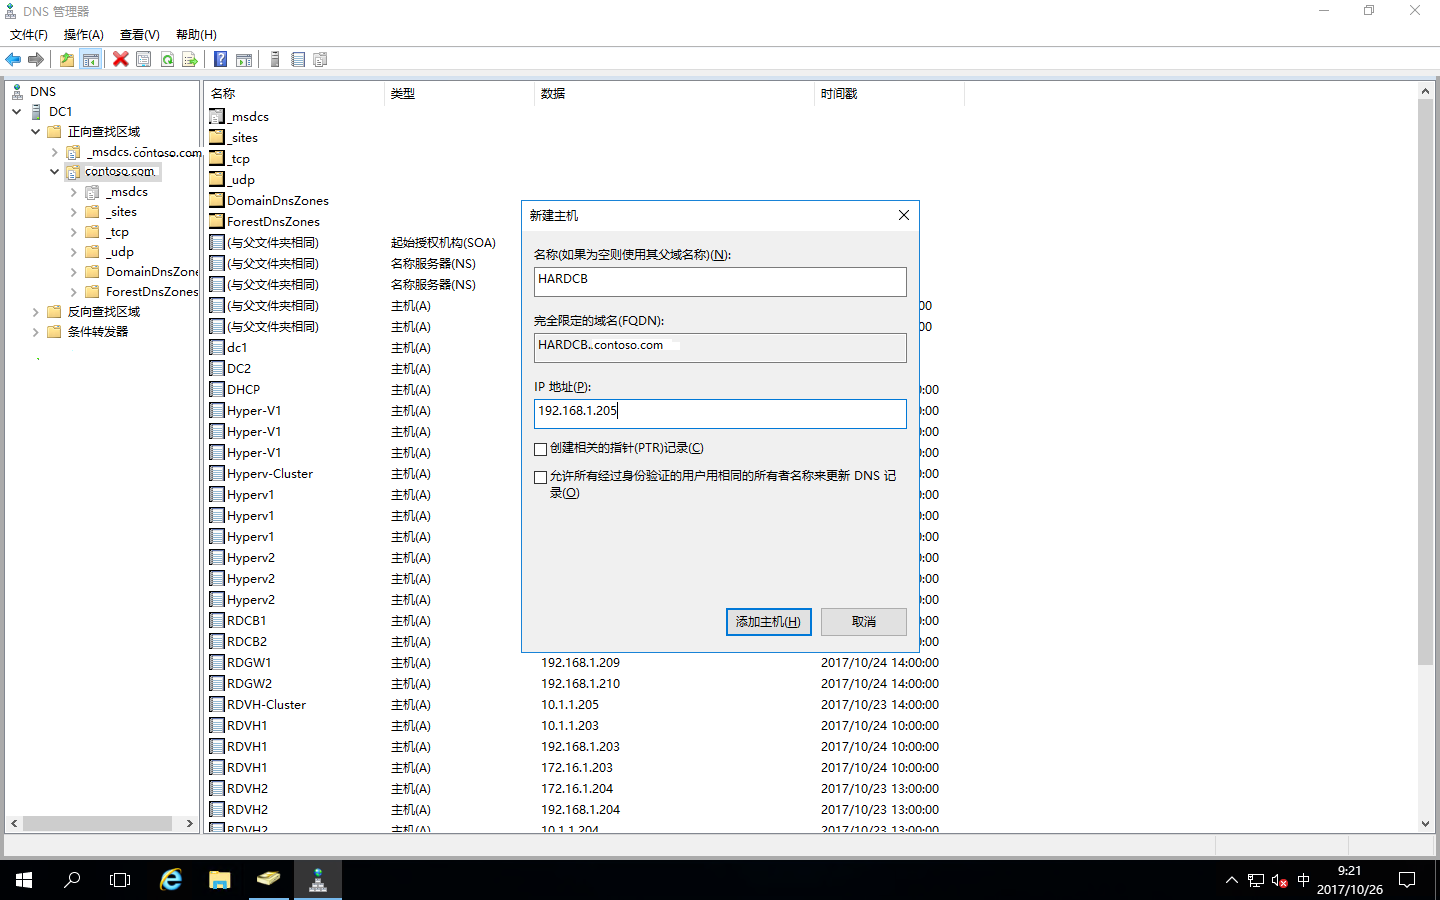Expand _msdcs.contoso.com zone node

[54, 152]
